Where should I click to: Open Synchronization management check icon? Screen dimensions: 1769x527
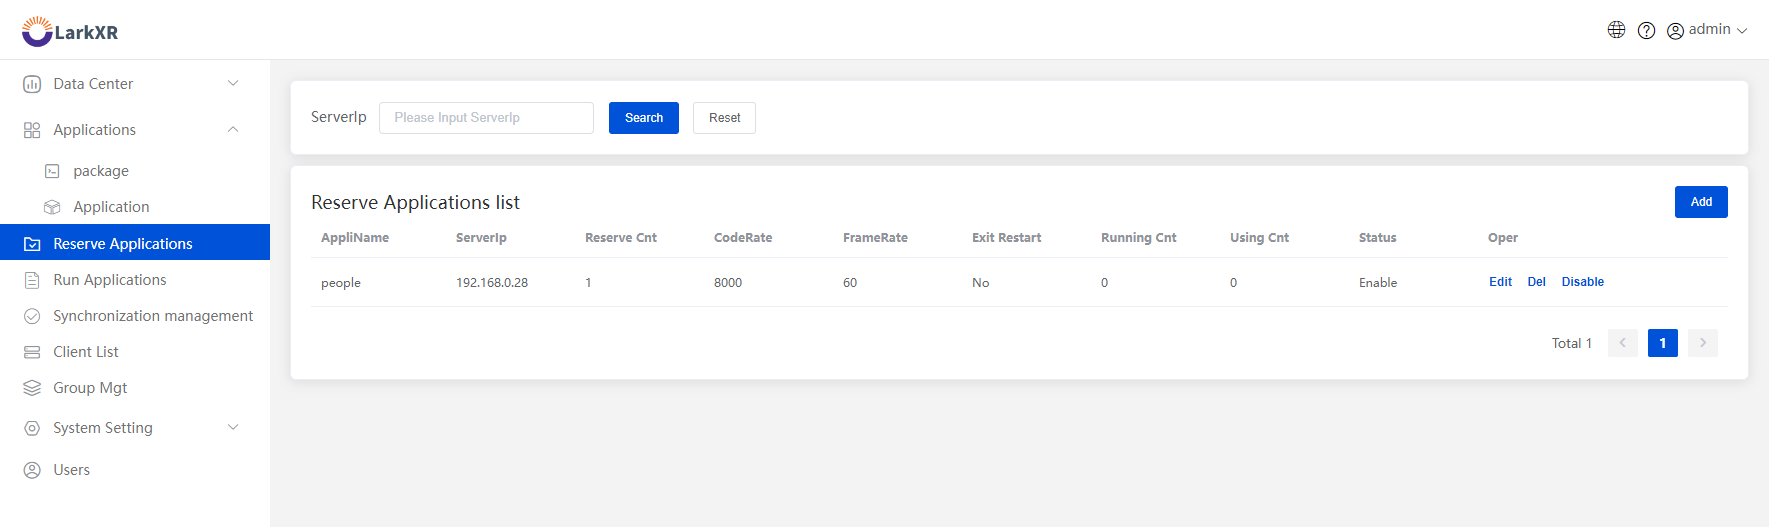(32, 316)
